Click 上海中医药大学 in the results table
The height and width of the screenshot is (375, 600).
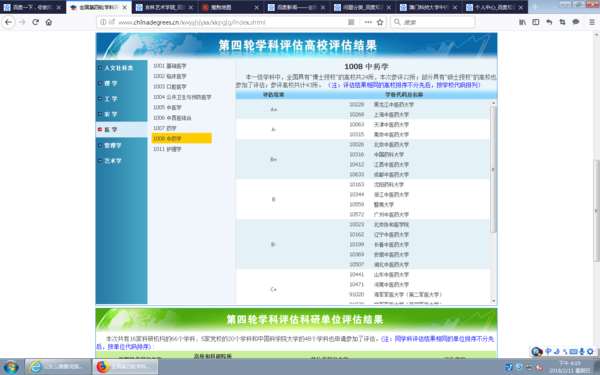391,114
